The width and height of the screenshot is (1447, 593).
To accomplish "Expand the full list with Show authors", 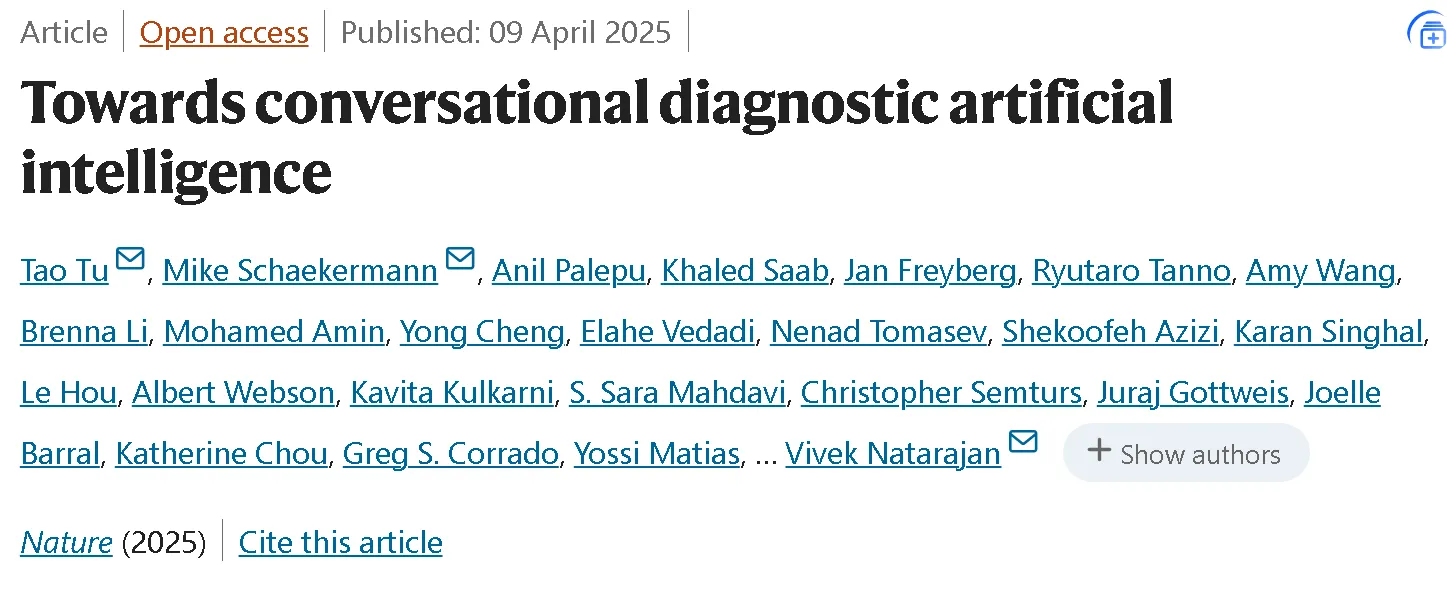I will pos(1186,453).
